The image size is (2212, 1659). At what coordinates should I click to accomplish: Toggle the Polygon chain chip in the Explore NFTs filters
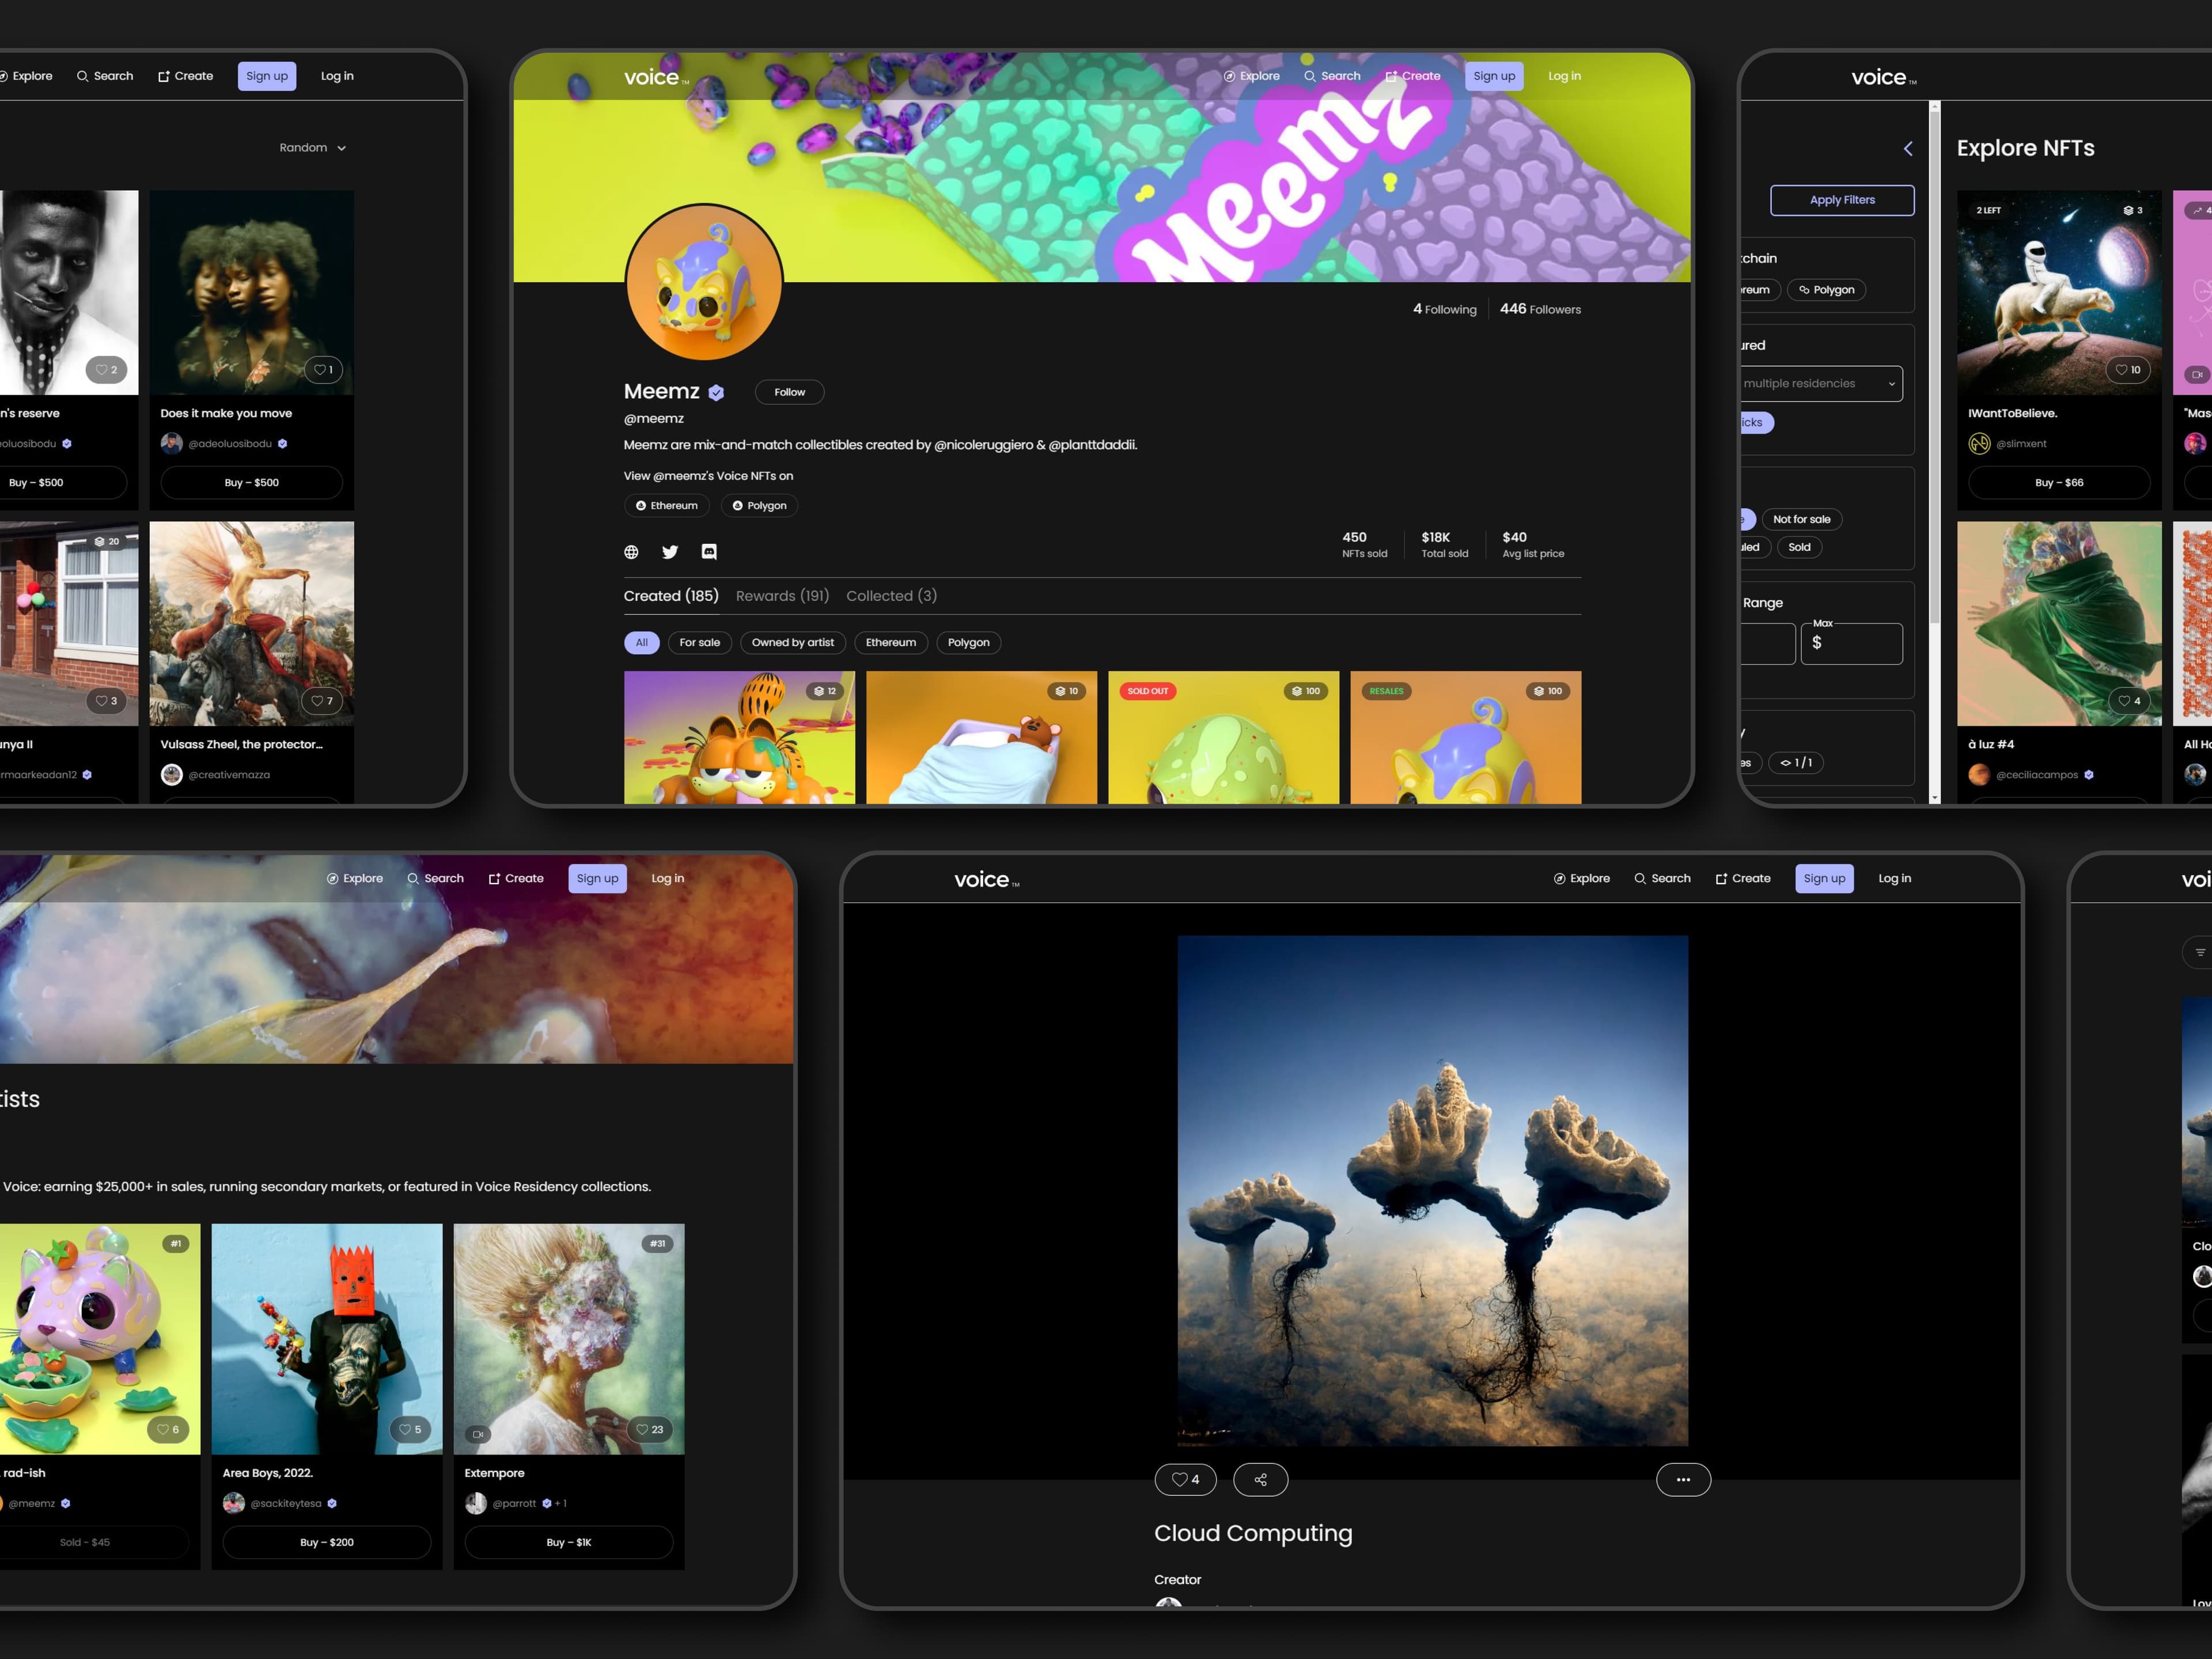(1826, 290)
